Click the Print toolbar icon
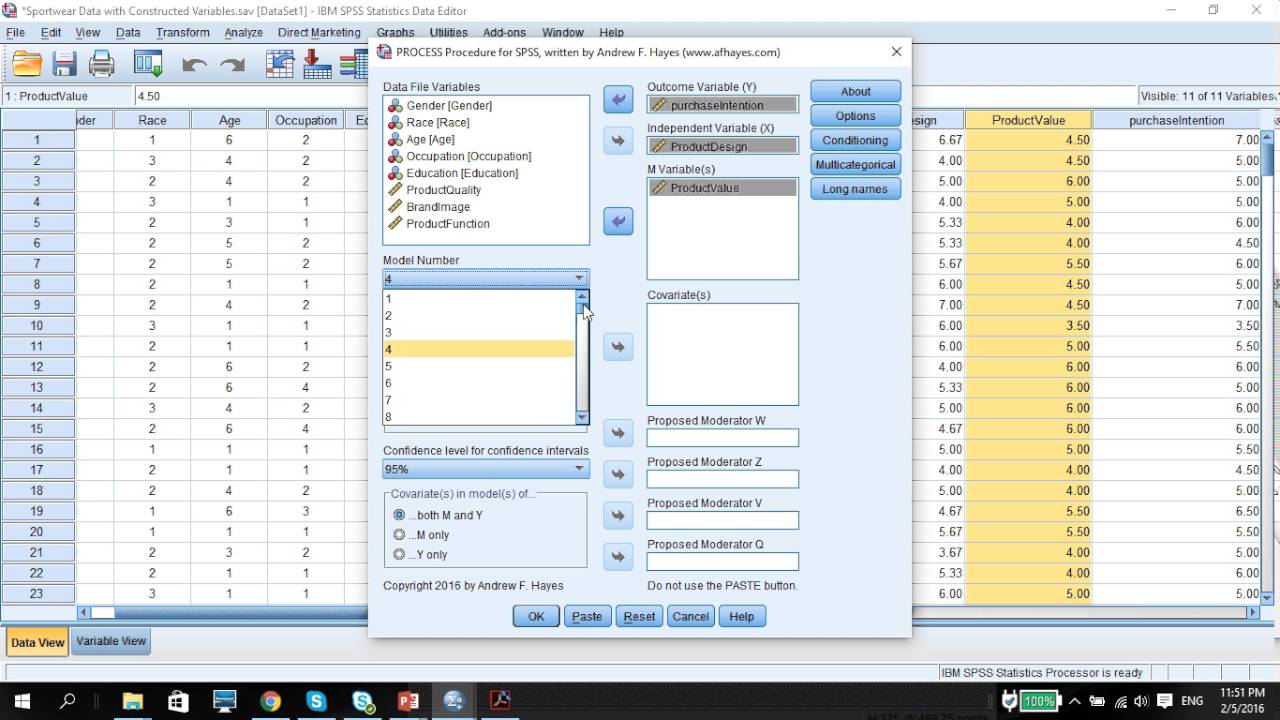This screenshot has height=720, width=1280. 102,65
